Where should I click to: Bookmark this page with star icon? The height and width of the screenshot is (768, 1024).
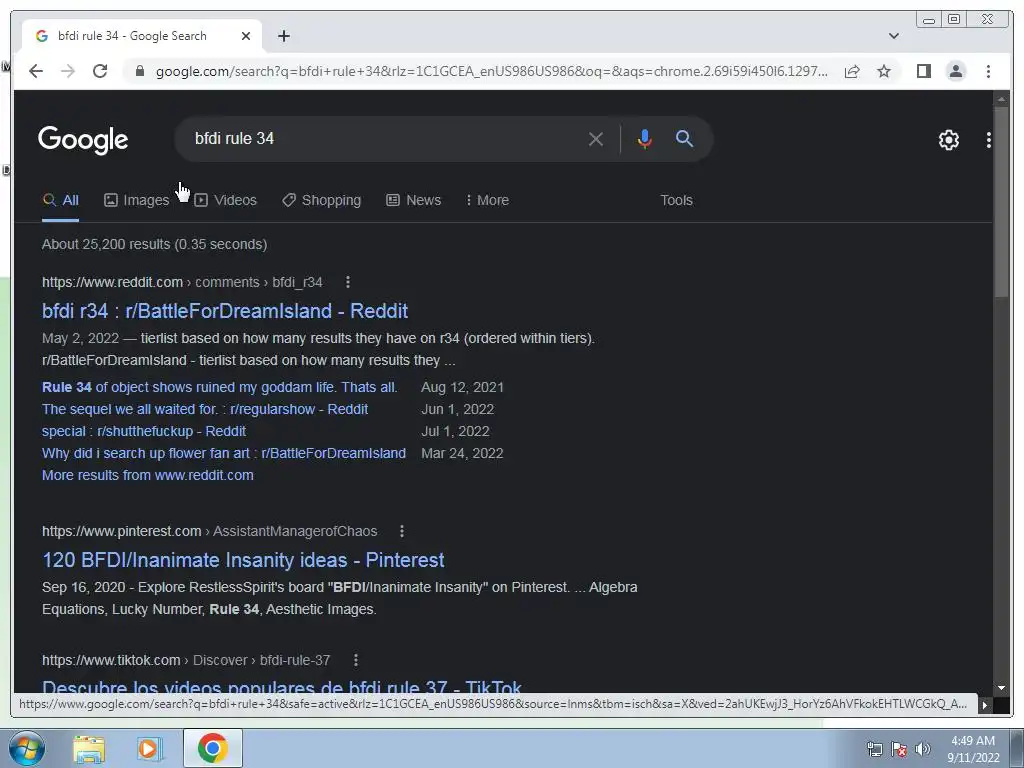(x=884, y=71)
